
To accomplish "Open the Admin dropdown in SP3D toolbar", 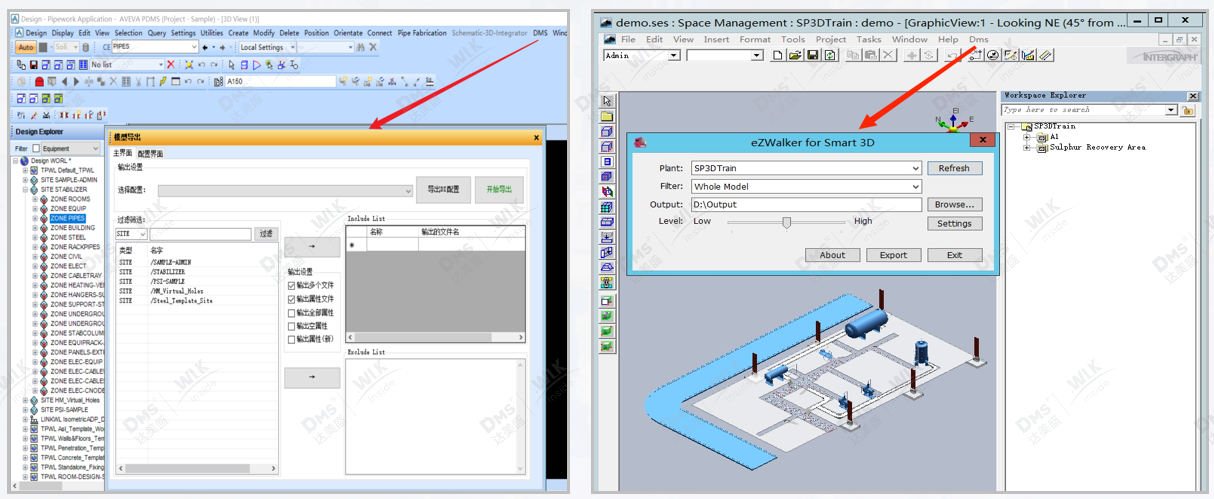I will pyautogui.click(x=641, y=55).
